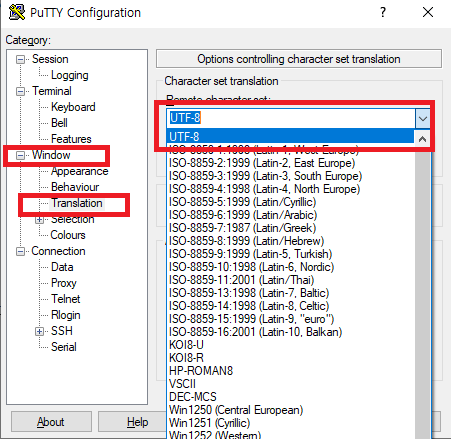Select the Connection category
Viewport: 451px width, 439px height.
click(x=58, y=251)
